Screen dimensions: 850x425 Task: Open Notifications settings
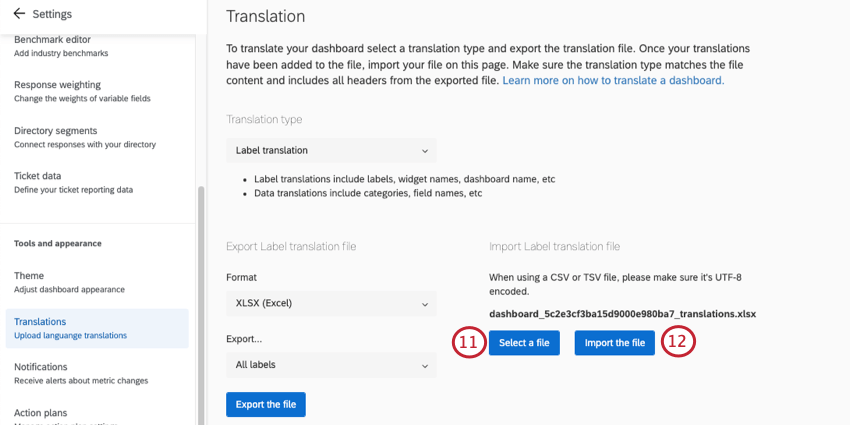(80, 373)
